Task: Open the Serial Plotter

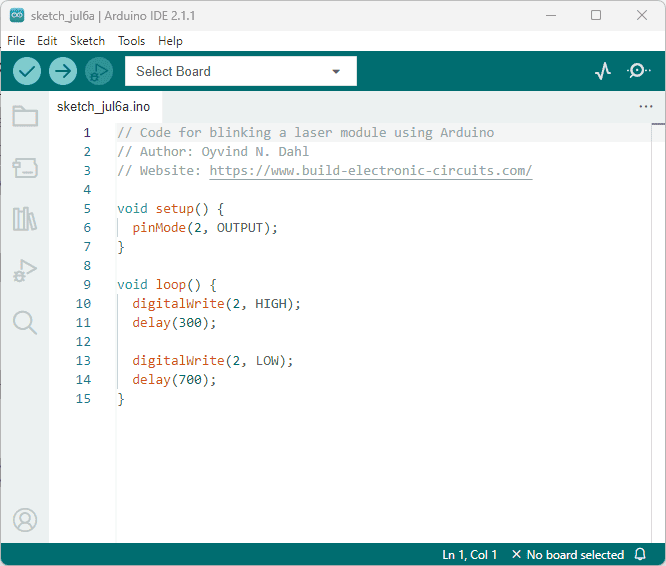Action: 603,71
